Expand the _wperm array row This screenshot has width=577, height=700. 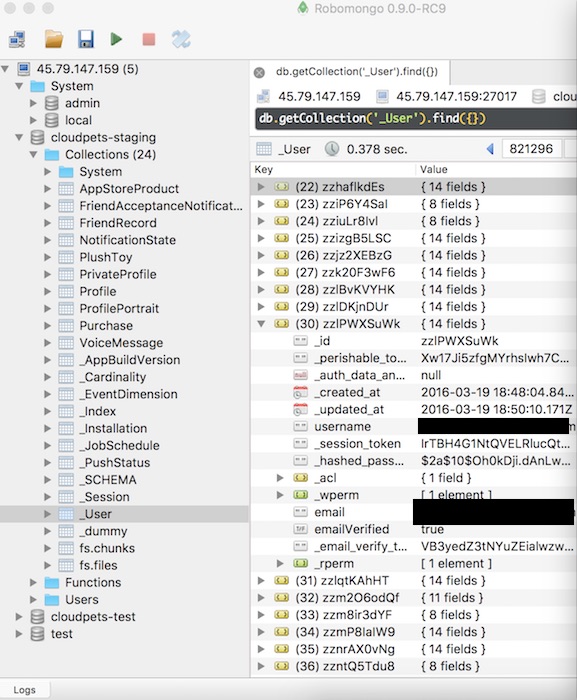tap(280, 495)
